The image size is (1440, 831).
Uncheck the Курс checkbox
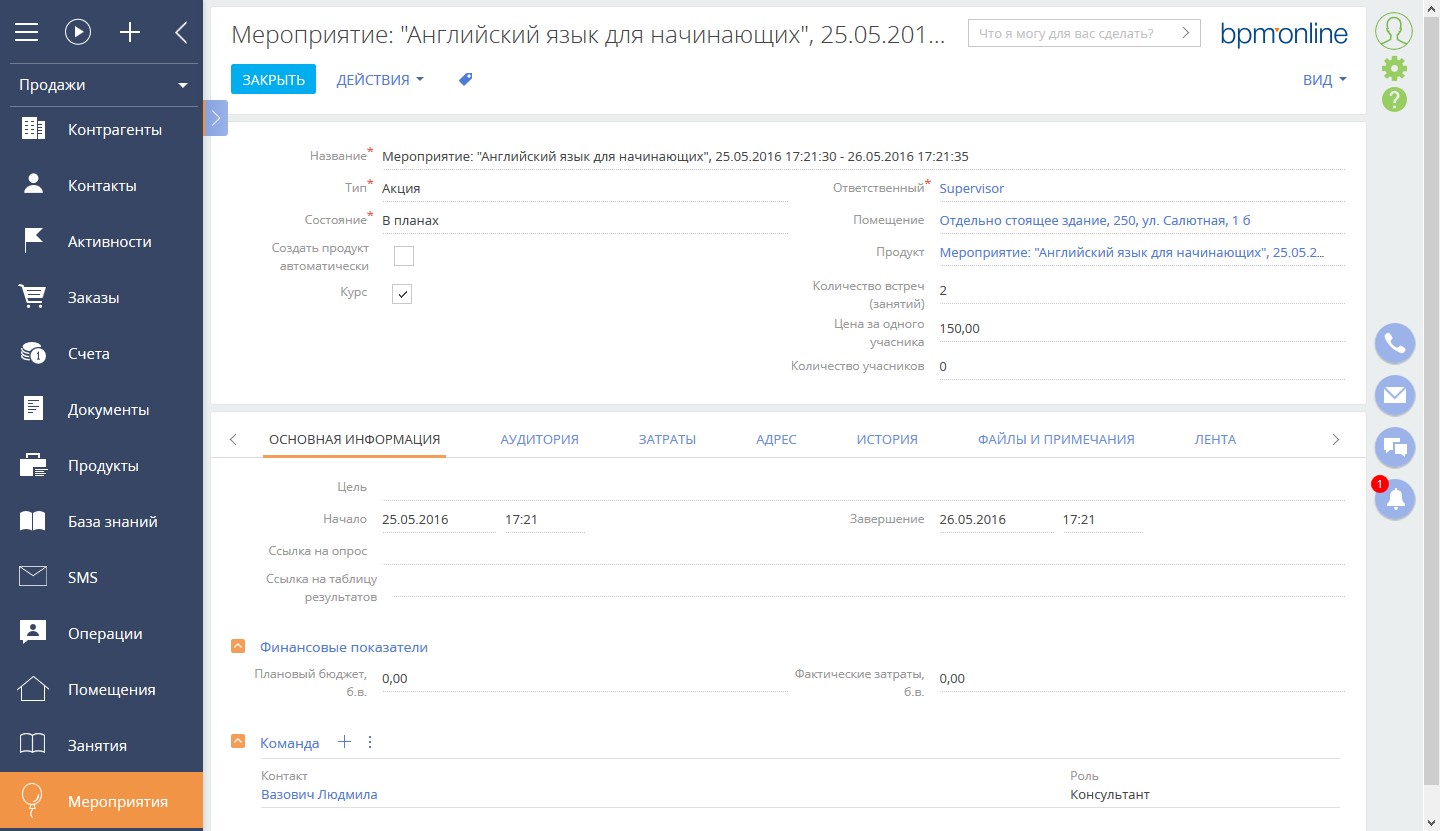[402, 293]
